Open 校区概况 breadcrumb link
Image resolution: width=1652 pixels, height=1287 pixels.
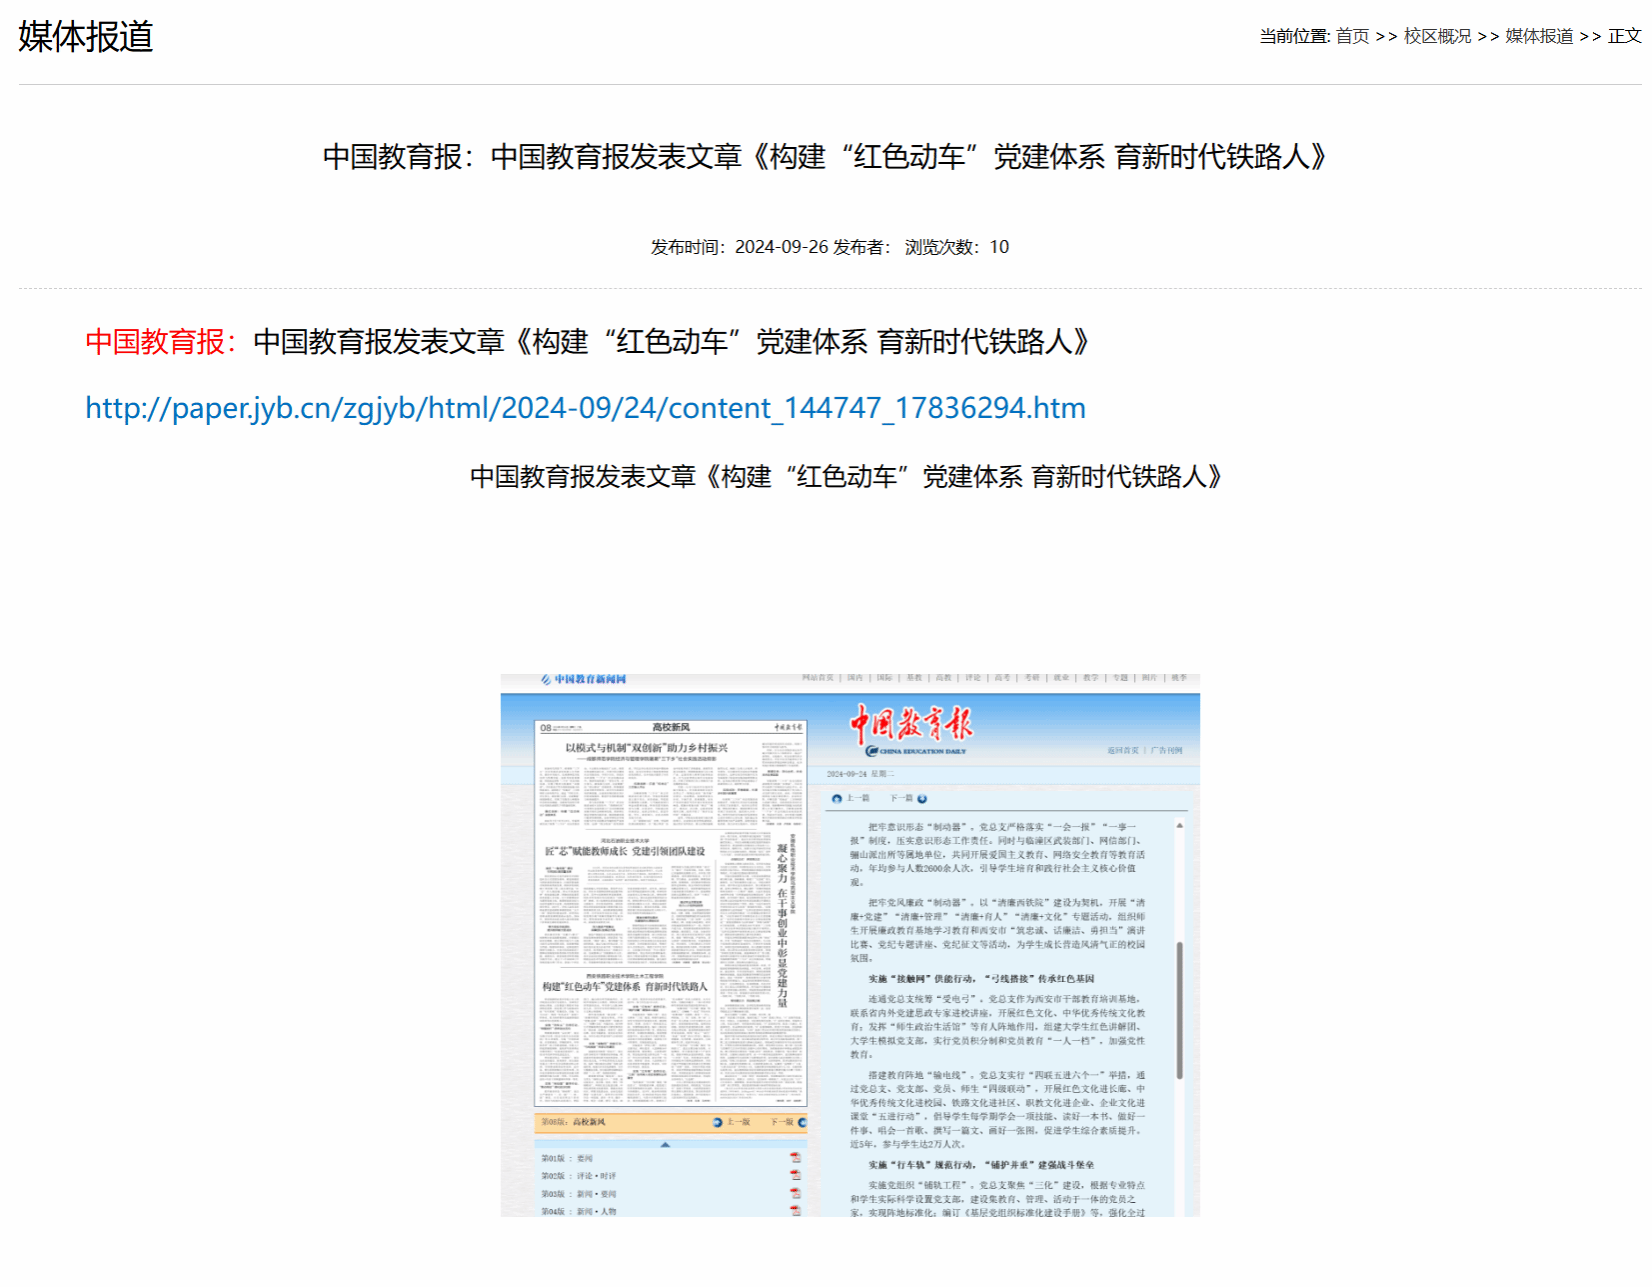1437,36
